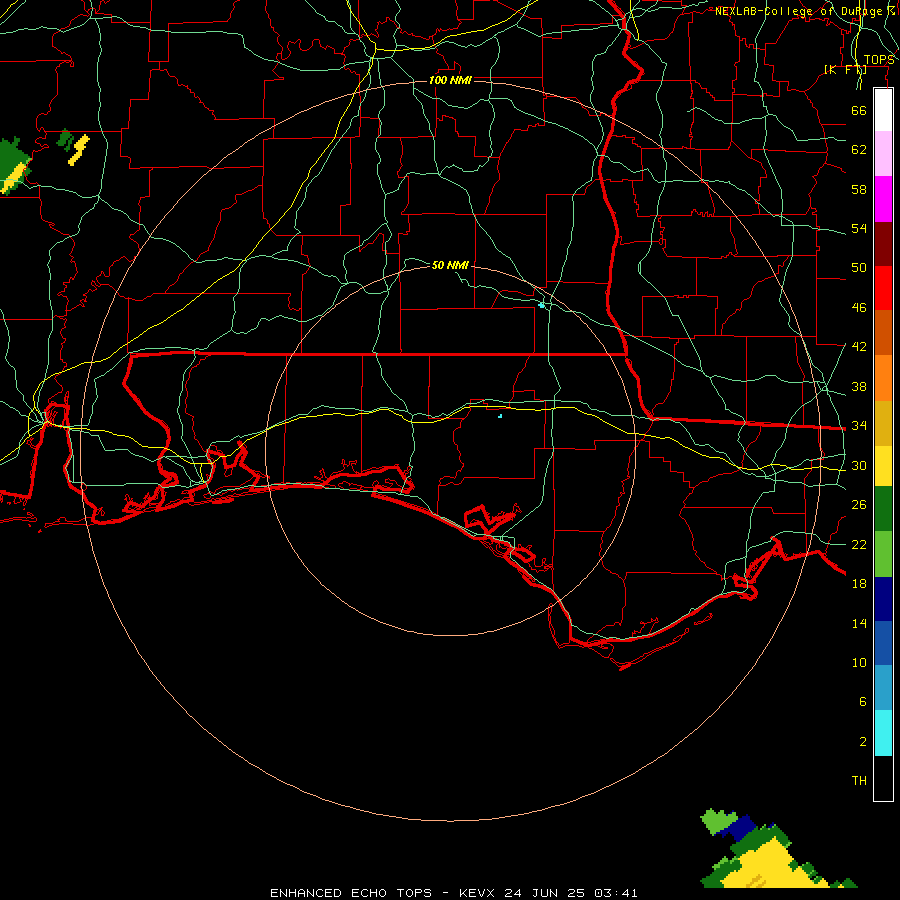Click the '6' legend value
This screenshot has width=900, height=900.
[863, 702]
